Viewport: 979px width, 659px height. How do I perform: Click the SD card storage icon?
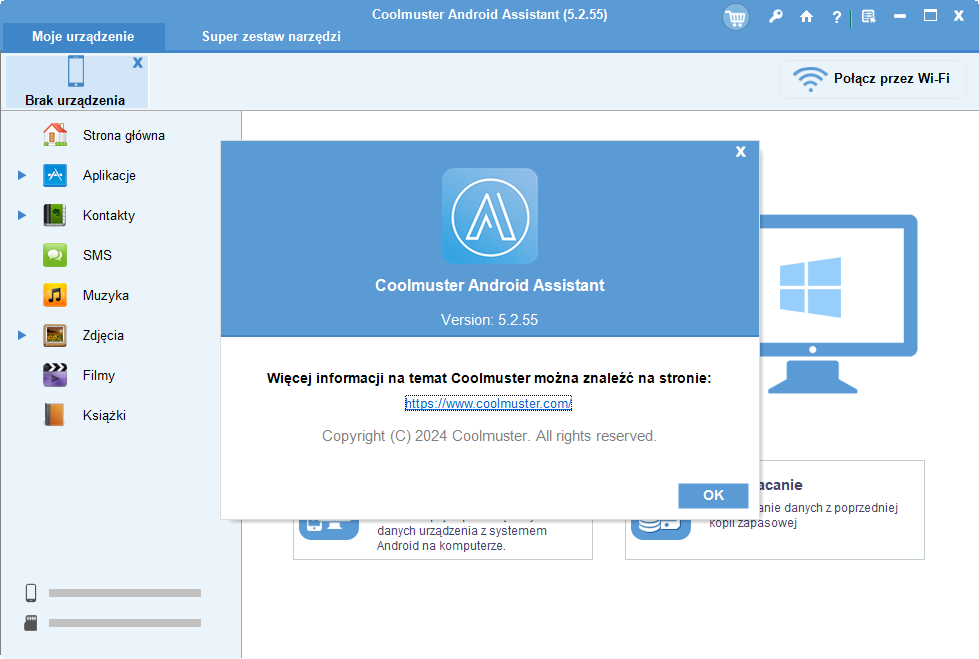click(31, 623)
